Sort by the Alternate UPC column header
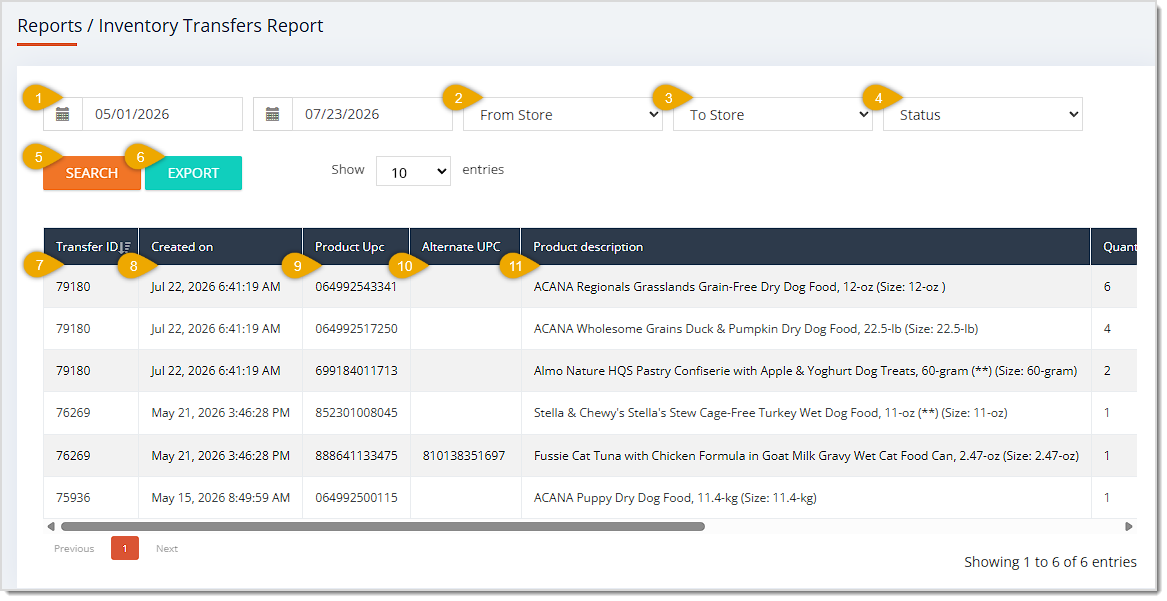 click(x=465, y=247)
